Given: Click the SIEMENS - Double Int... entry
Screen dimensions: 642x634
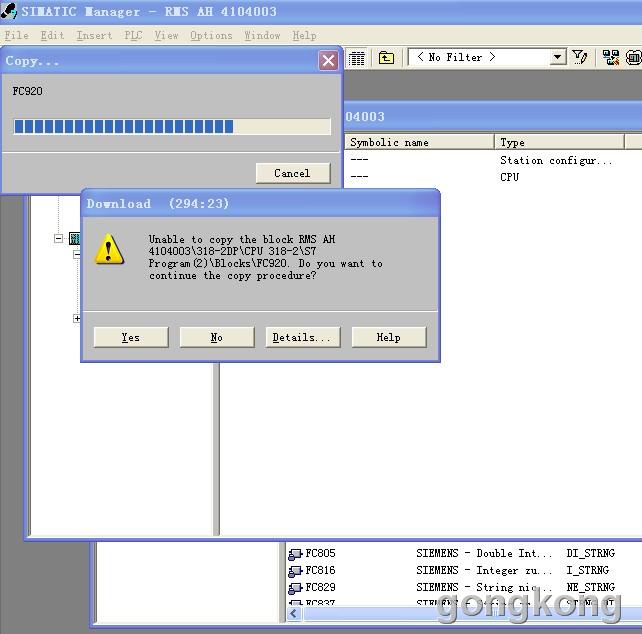Looking at the screenshot, I should tap(484, 553).
